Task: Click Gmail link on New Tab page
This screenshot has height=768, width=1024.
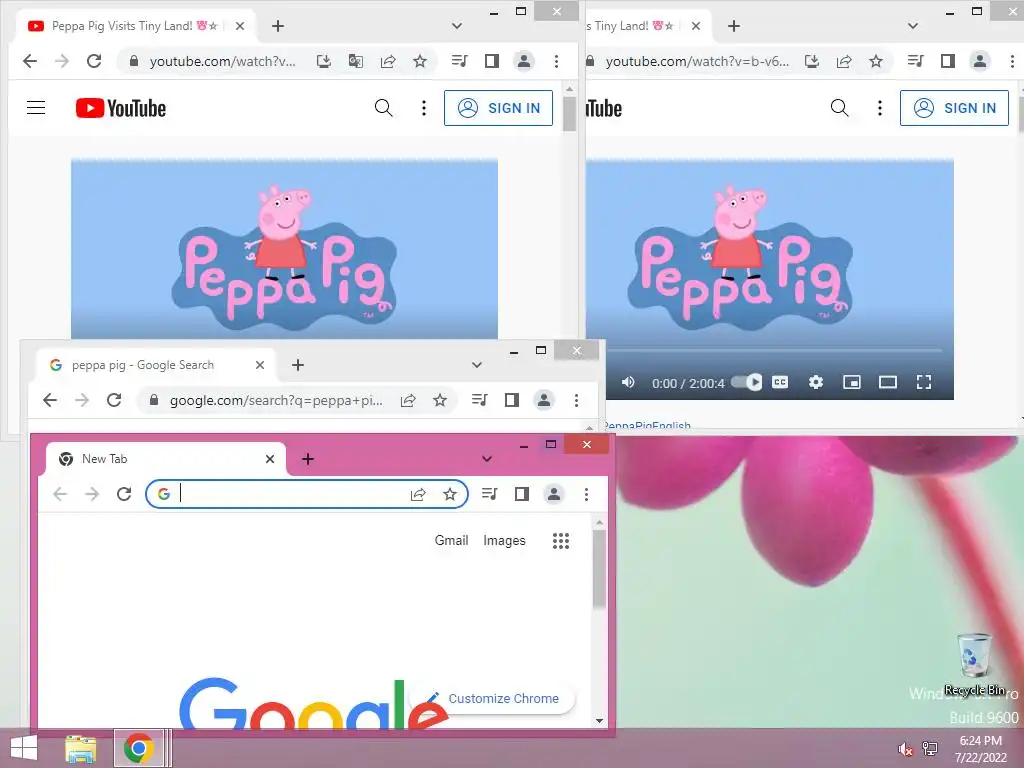Action: (451, 541)
